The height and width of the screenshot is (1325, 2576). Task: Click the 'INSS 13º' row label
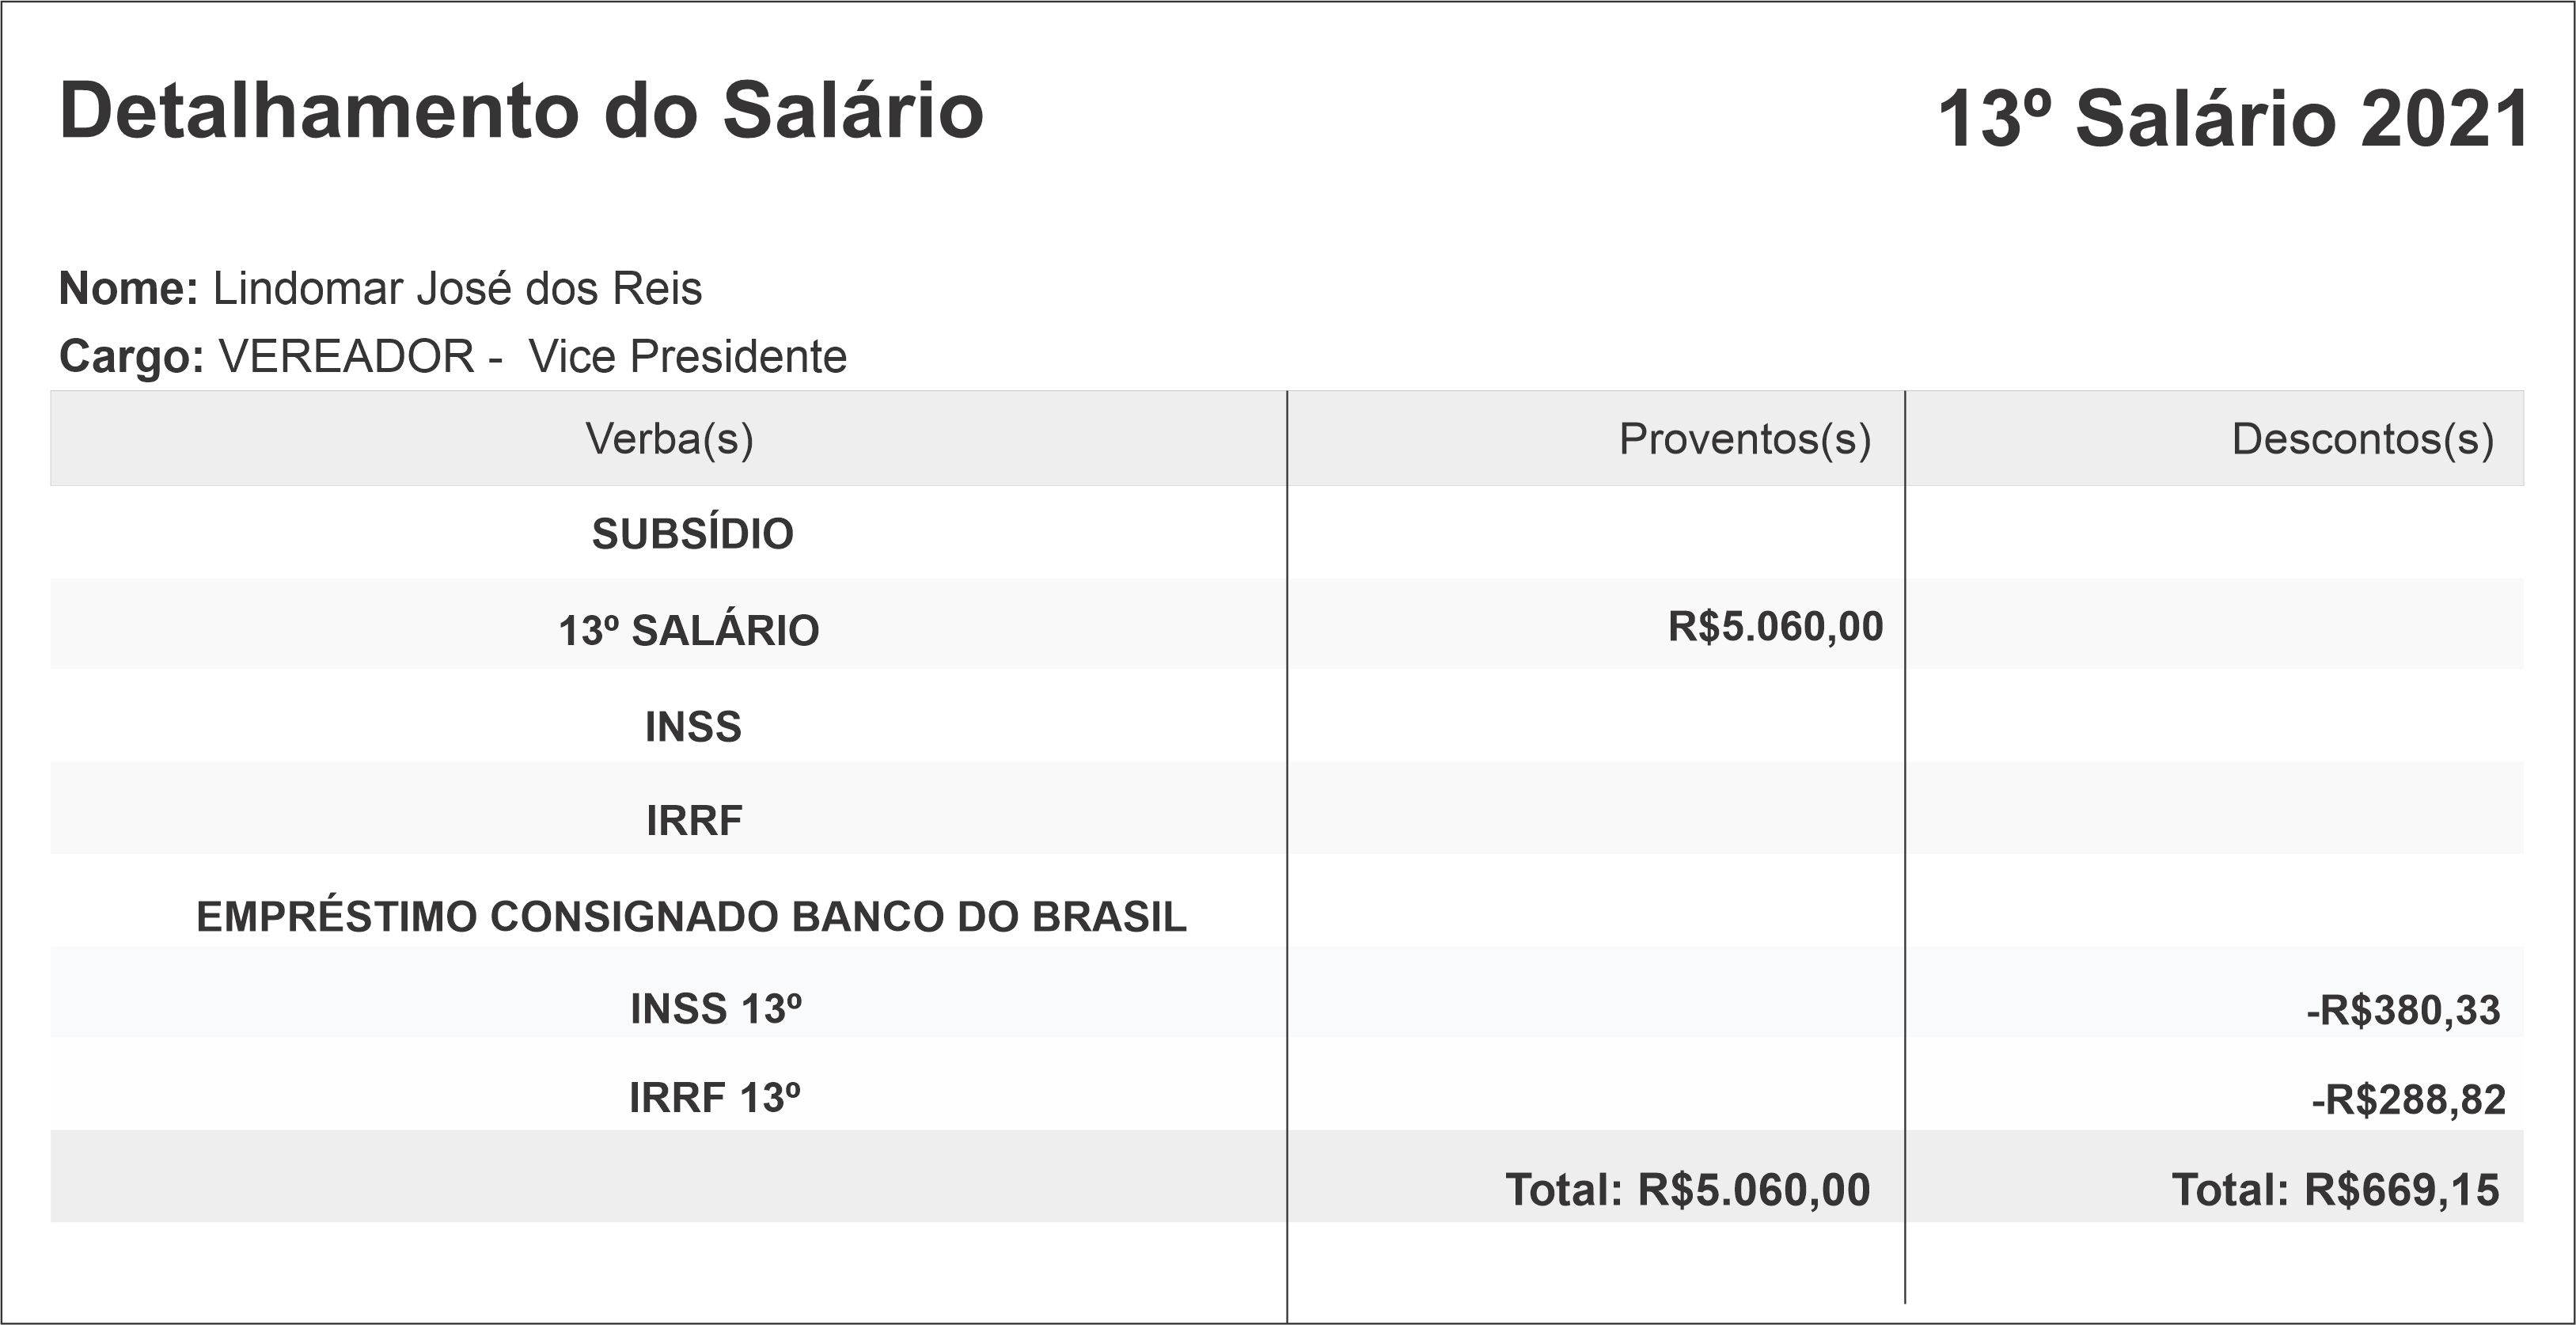[x=716, y=1009]
